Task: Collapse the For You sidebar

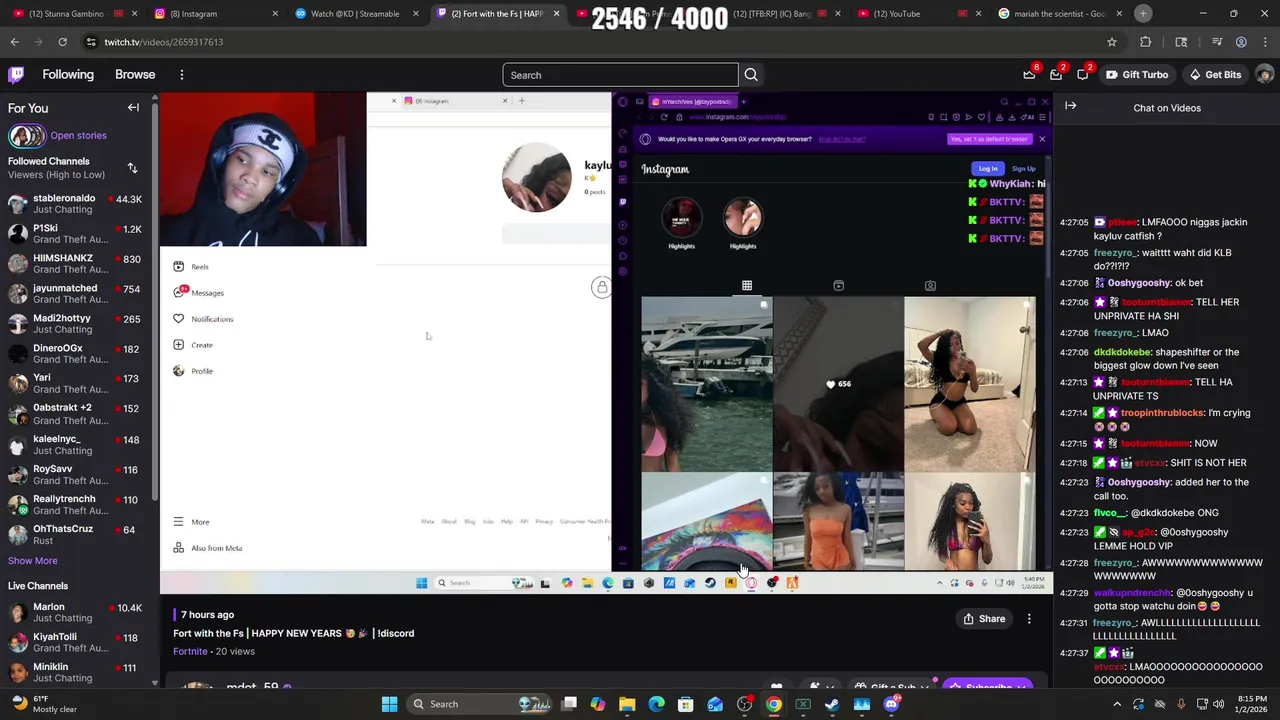Action: (x=133, y=108)
